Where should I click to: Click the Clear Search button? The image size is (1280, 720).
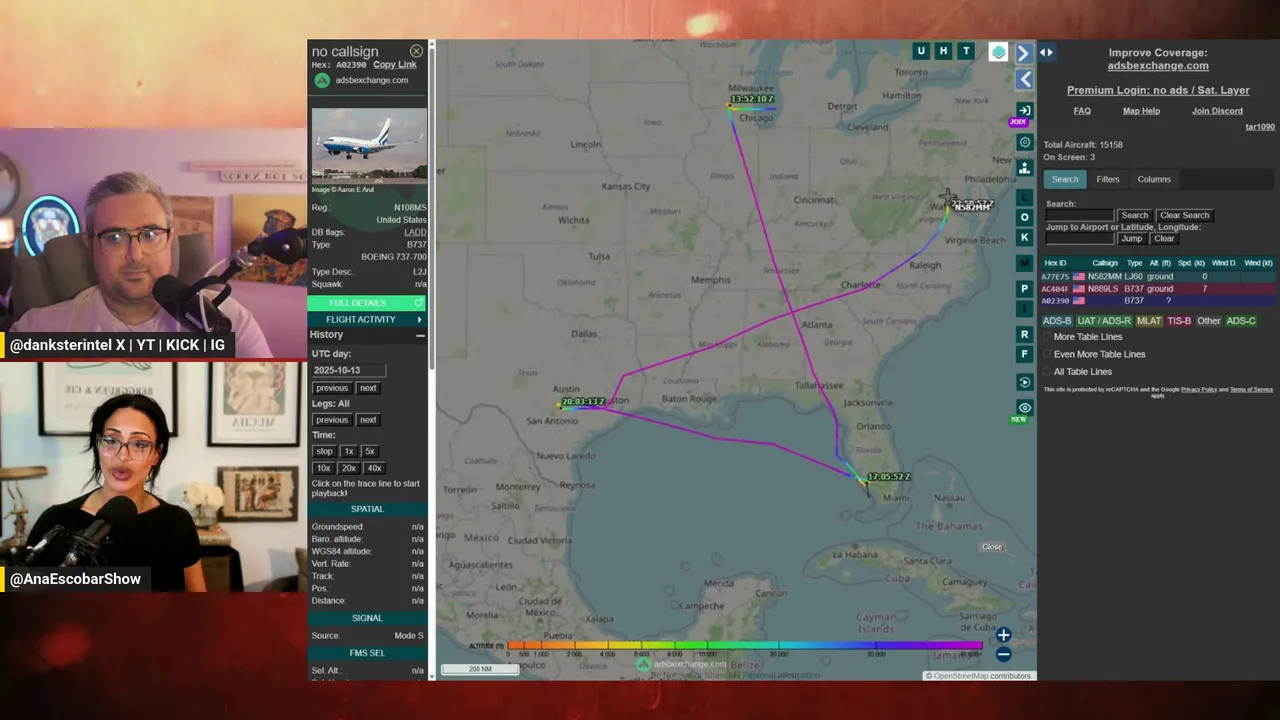coord(1185,215)
